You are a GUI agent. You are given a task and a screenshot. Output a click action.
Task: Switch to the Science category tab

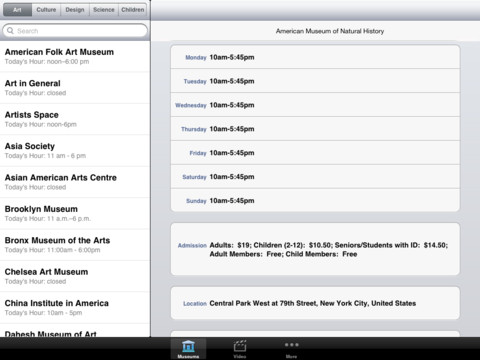tap(104, 10)
